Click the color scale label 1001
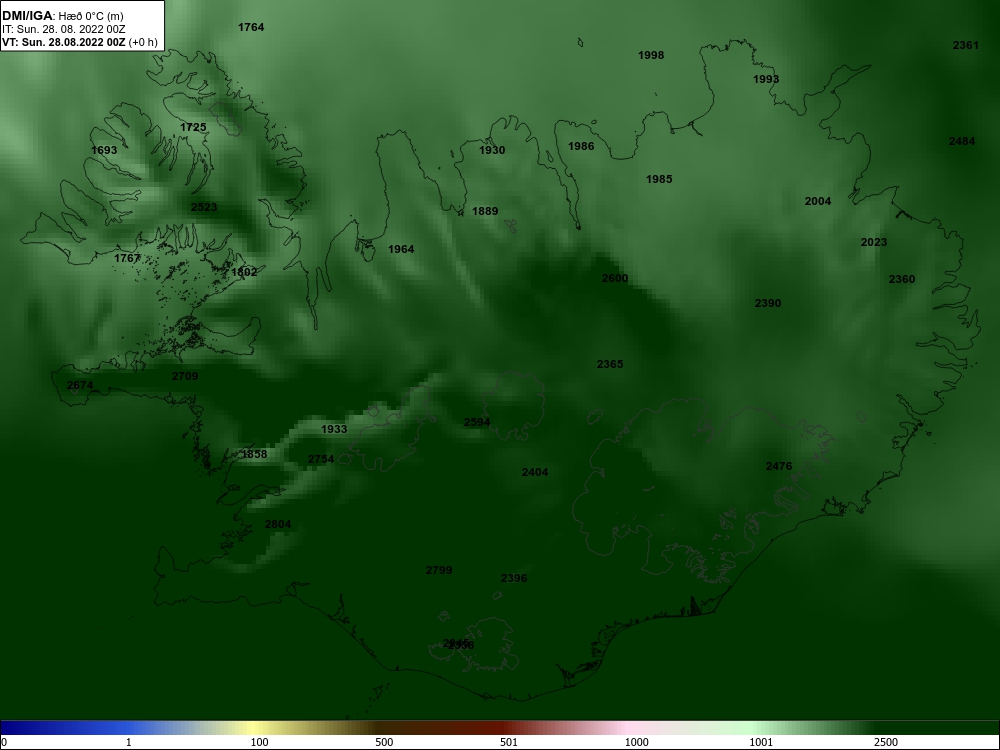 (x=761, y=742)
